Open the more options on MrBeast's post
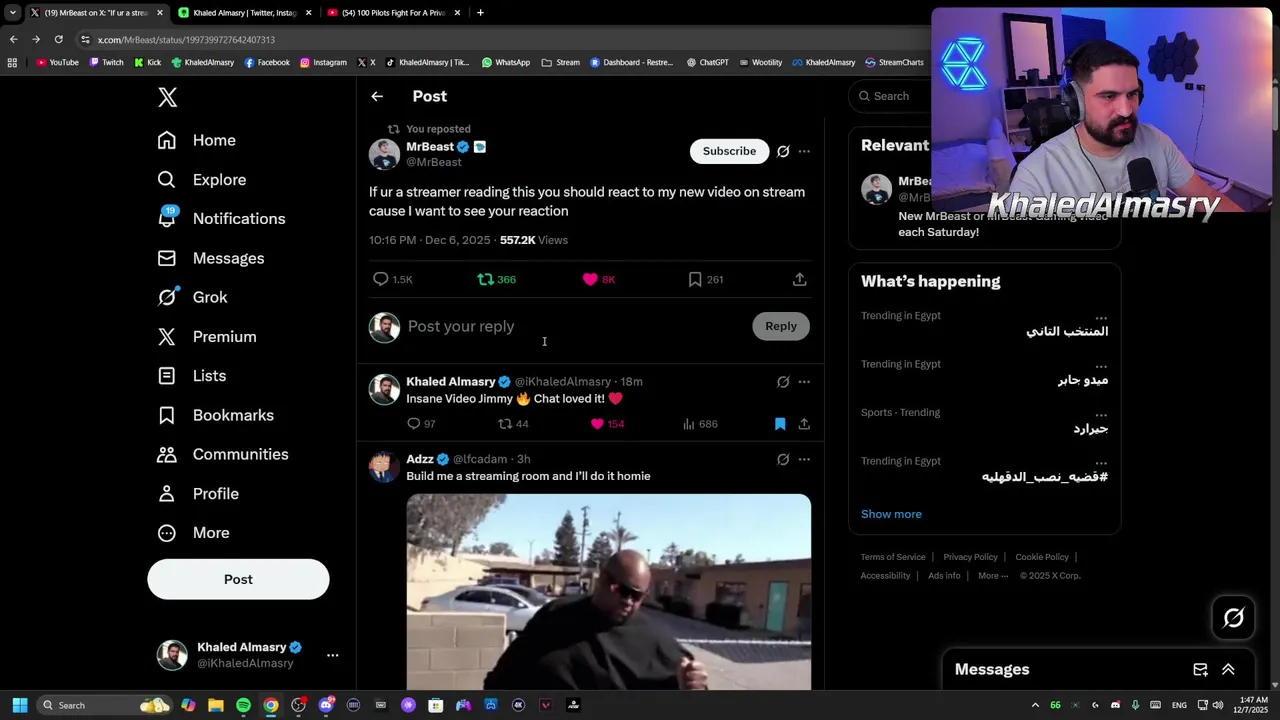Image resolution: width=1280 pixels, height=720 pixels. tap(804, 152)
